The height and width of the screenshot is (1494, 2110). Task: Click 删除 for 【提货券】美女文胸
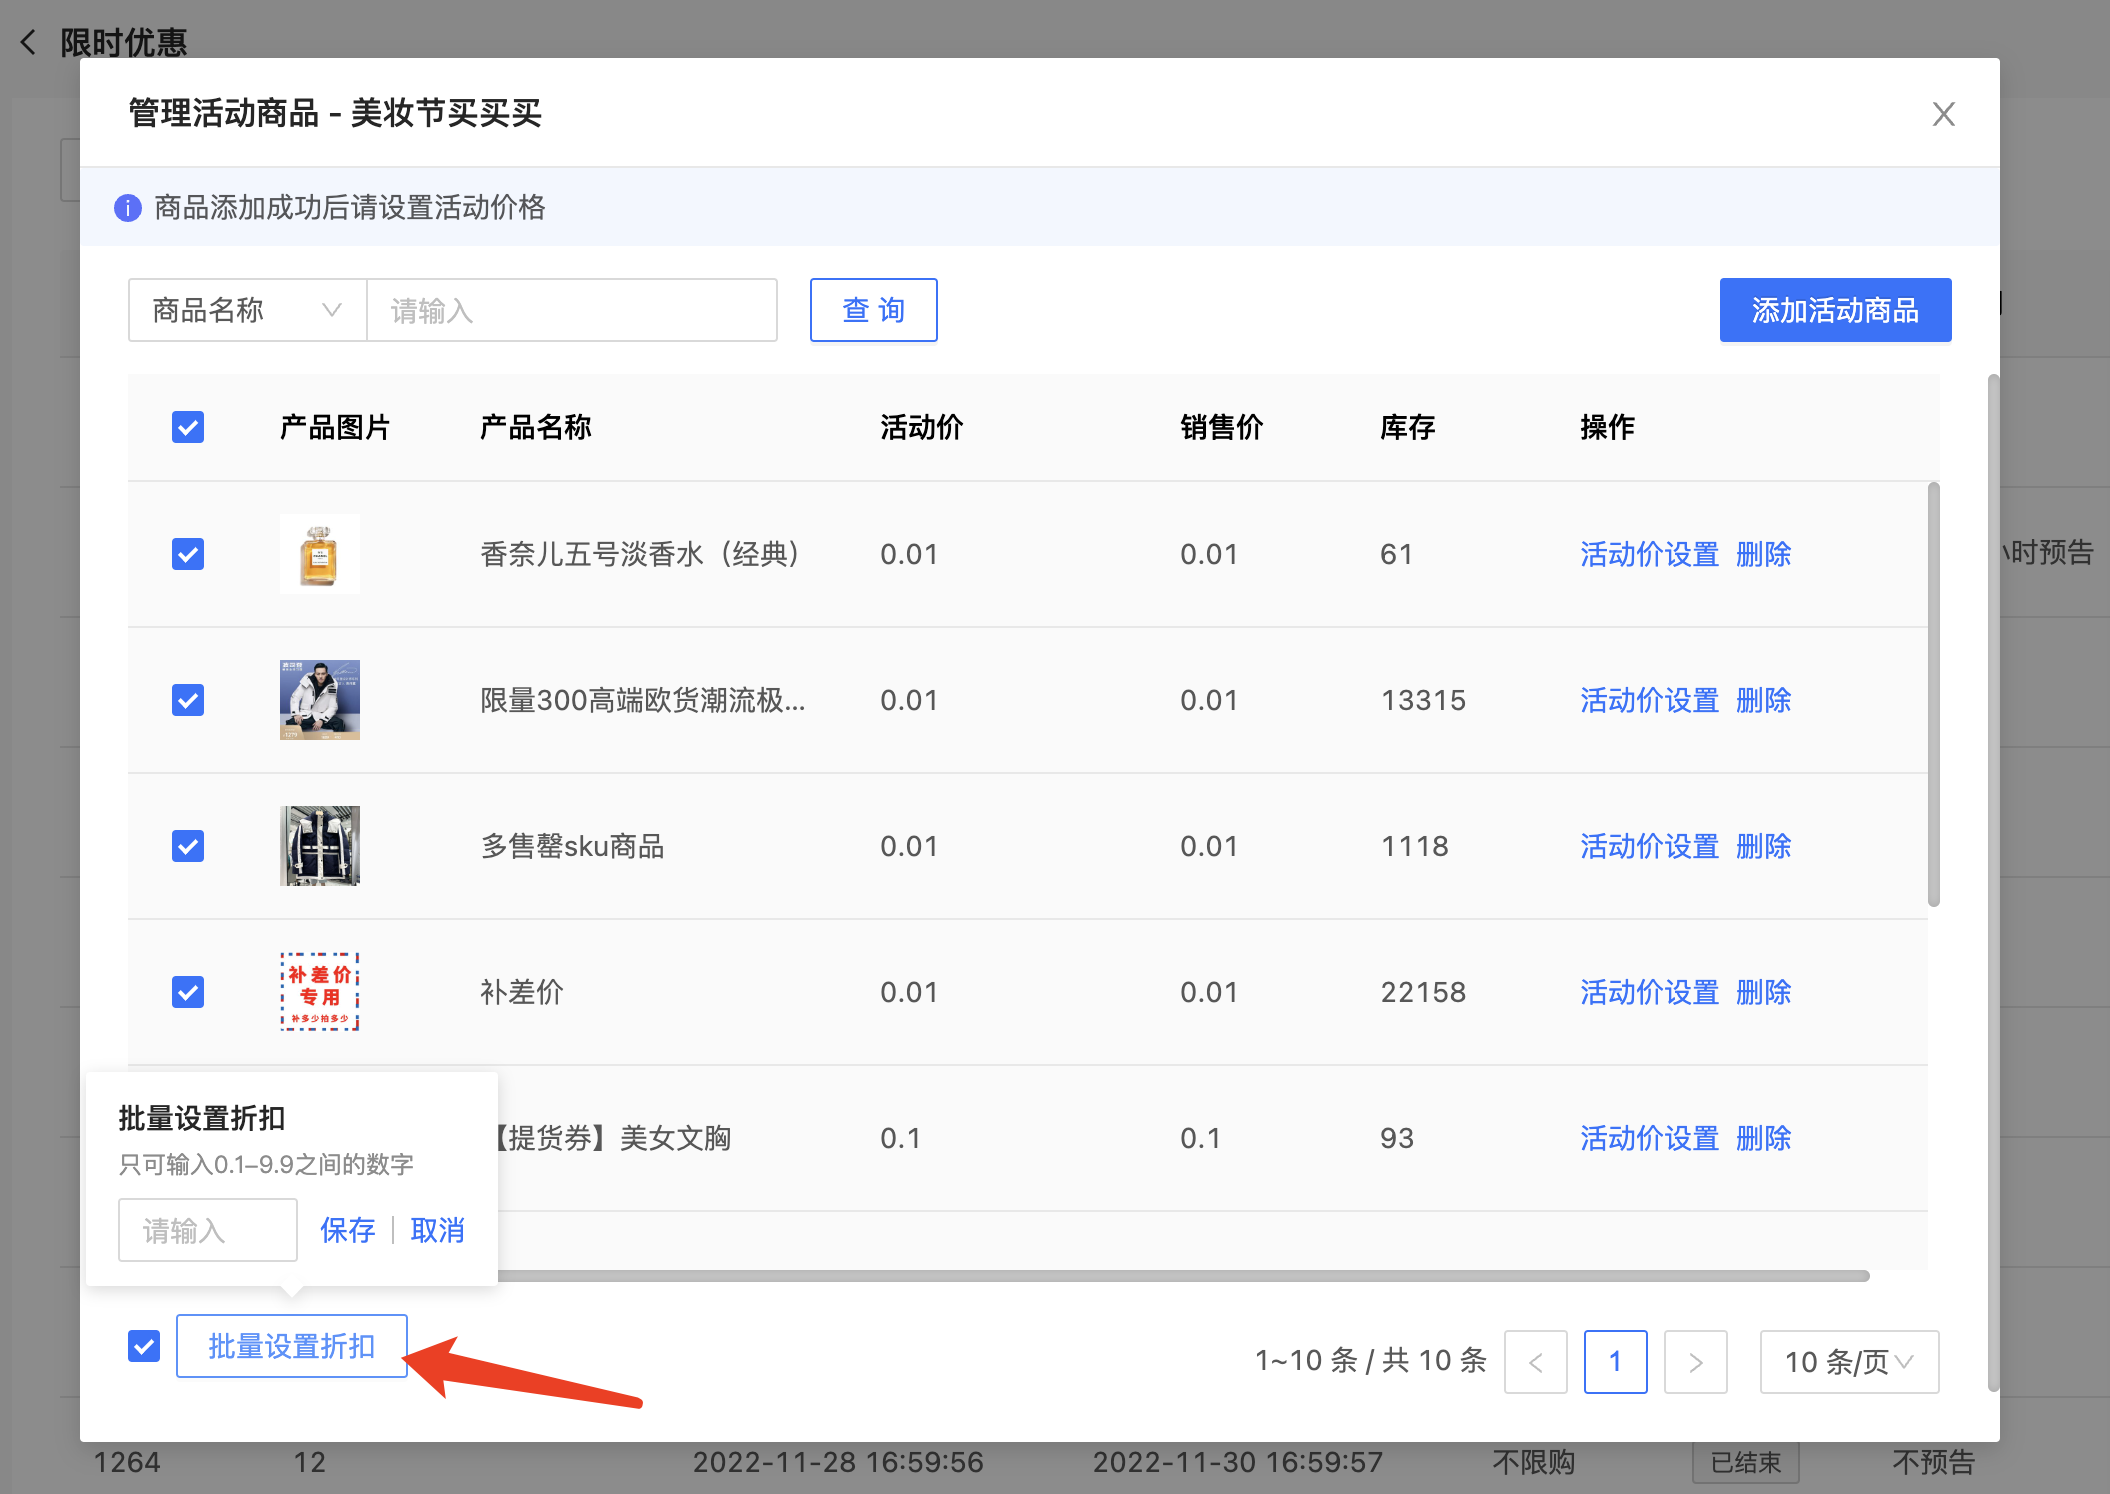pos(1763,1138)
